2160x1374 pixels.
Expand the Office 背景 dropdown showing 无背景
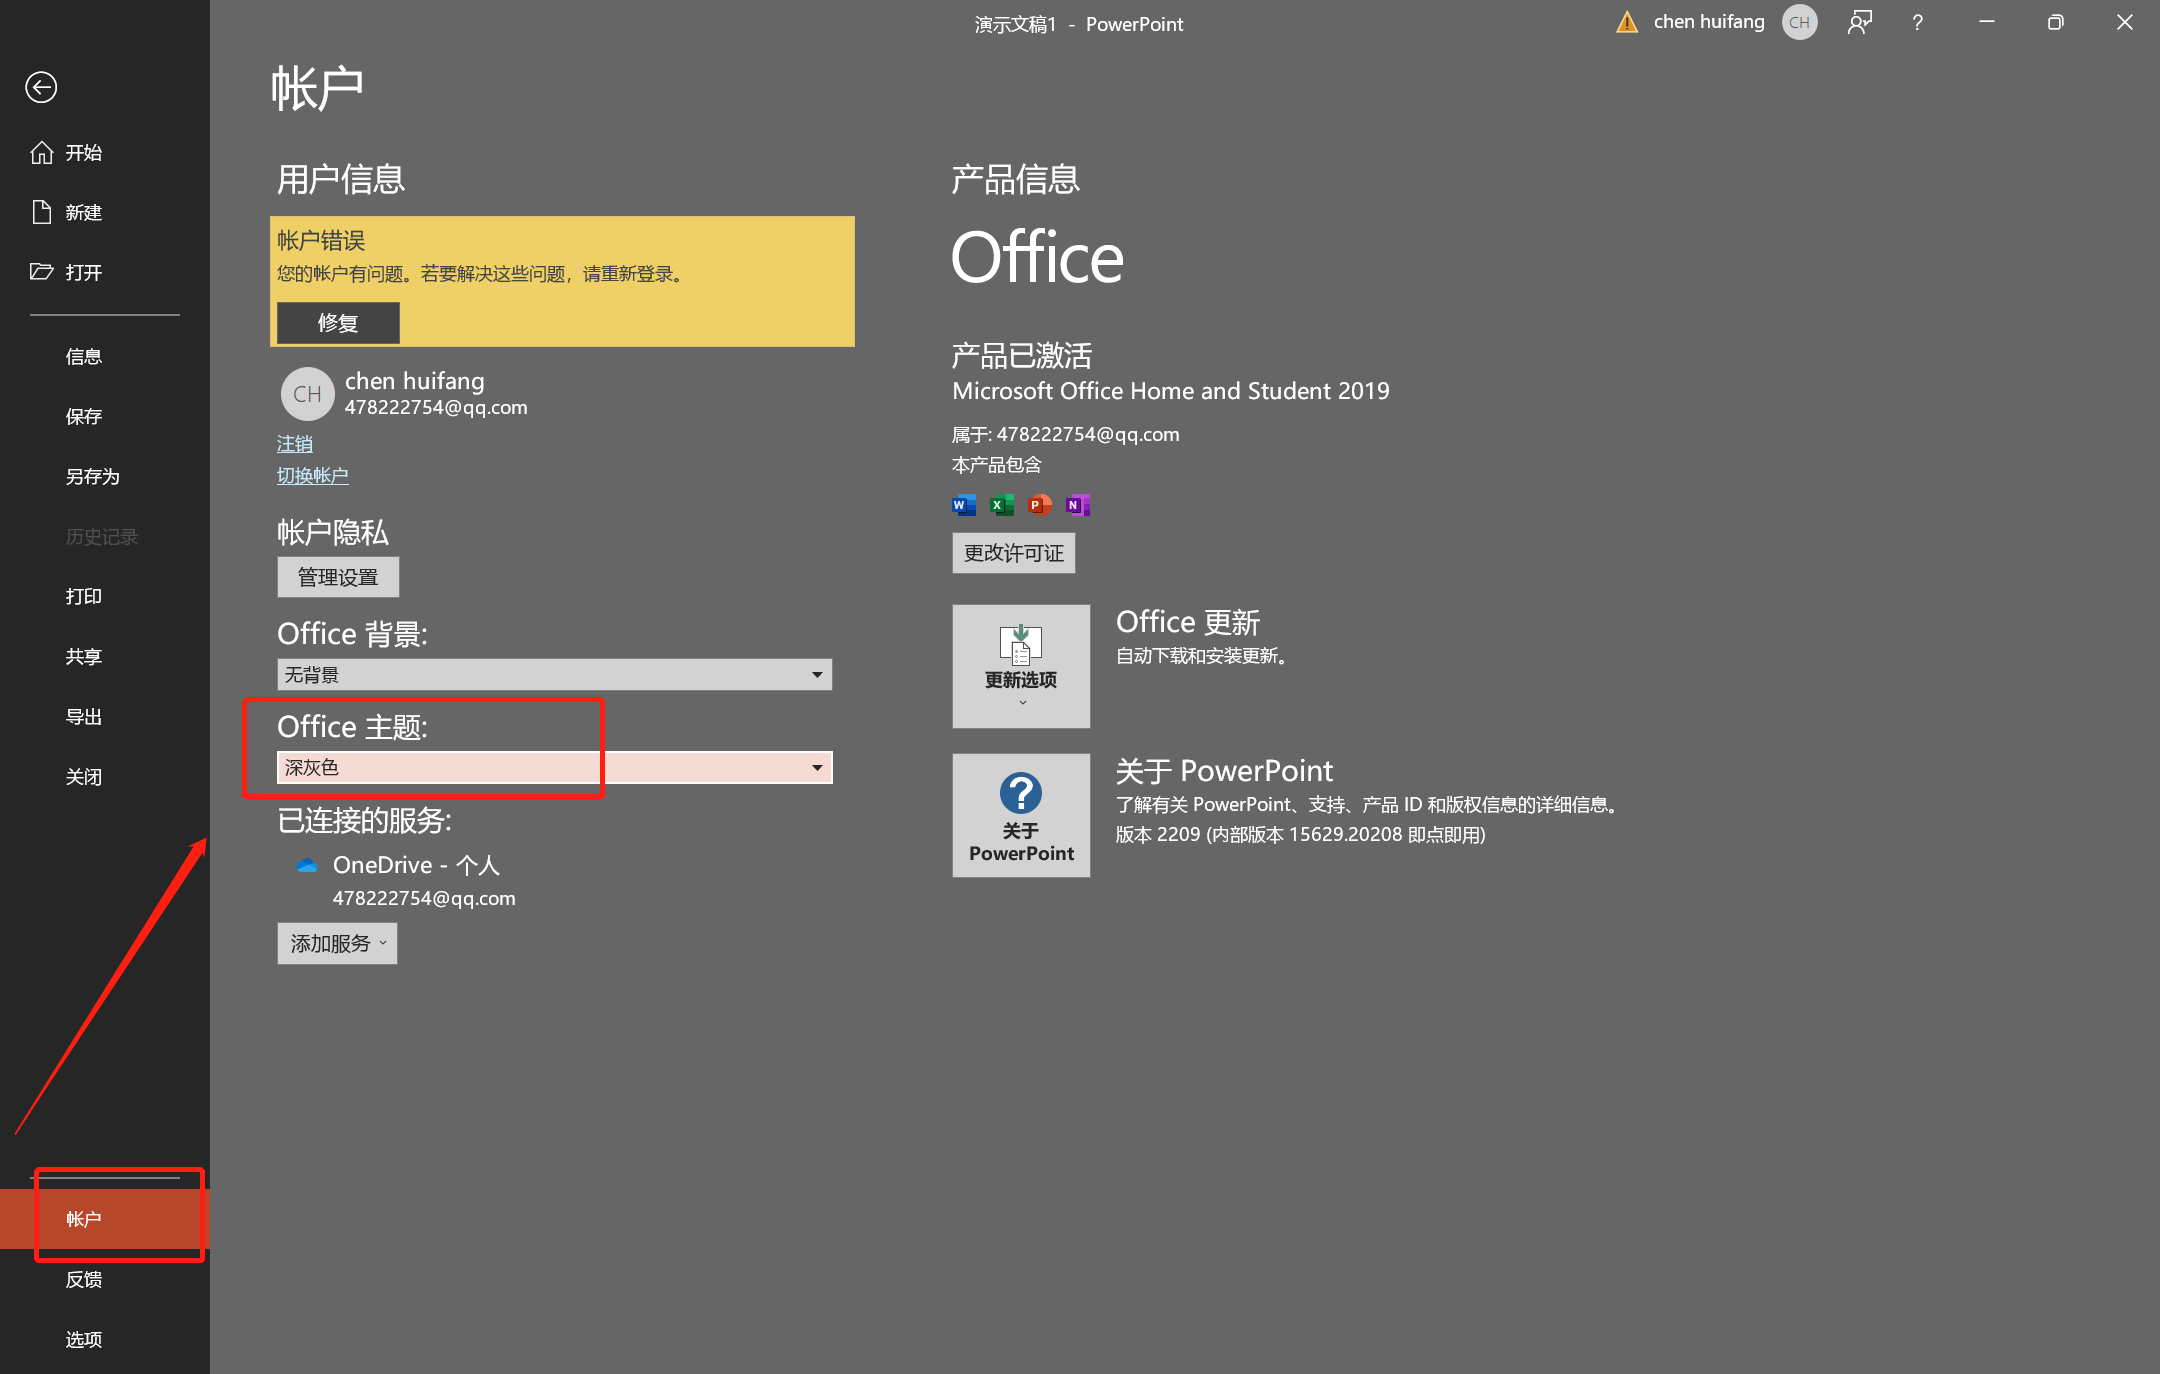coord(554,674)
